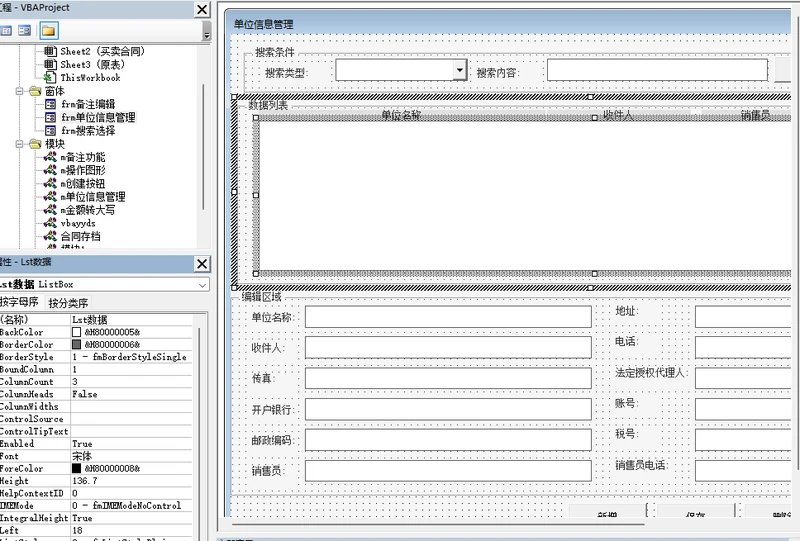
Task: Select module m金额转大写
Action: (88, 210)
